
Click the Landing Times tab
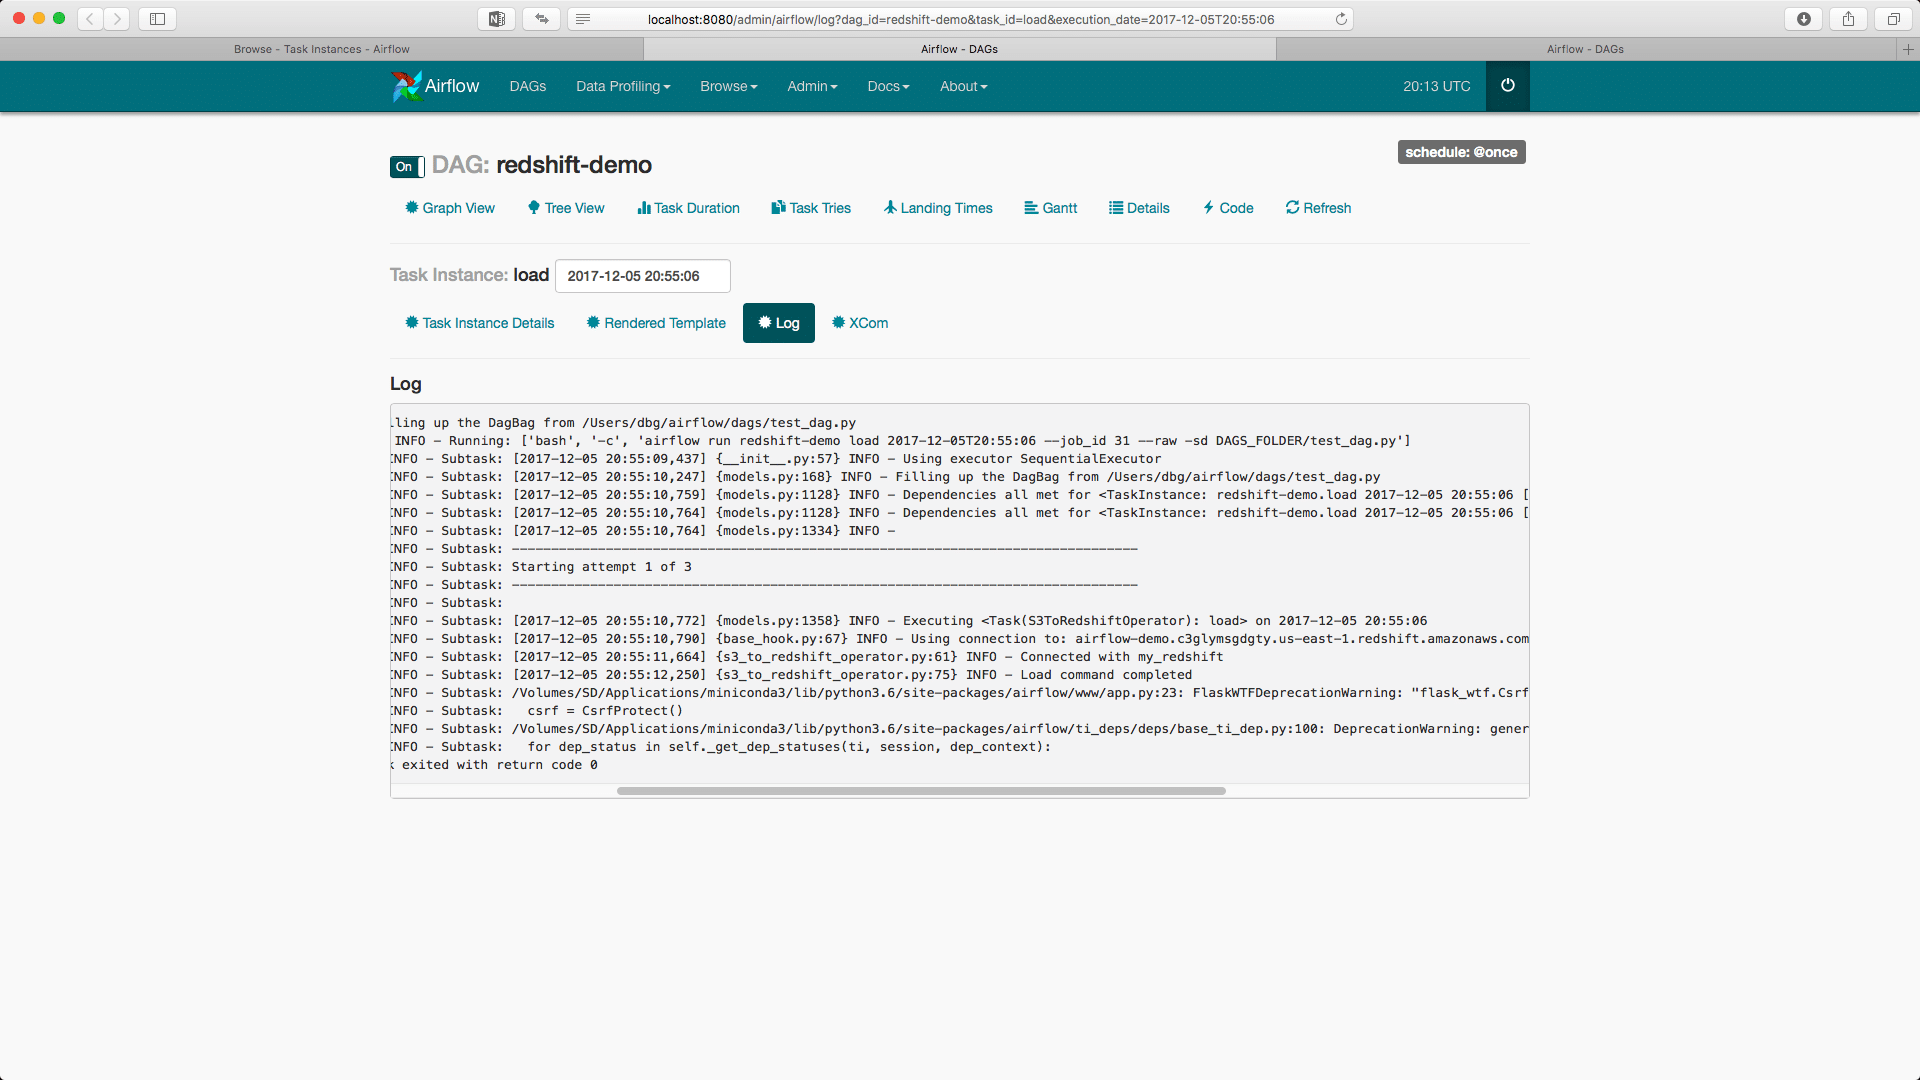coord(938,208)
